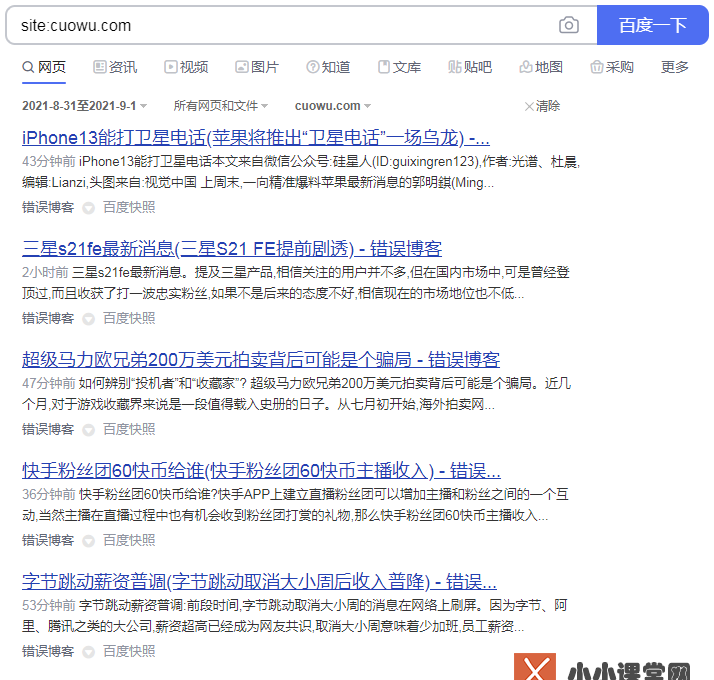Click the camera image search icon

tap(569, 25)
